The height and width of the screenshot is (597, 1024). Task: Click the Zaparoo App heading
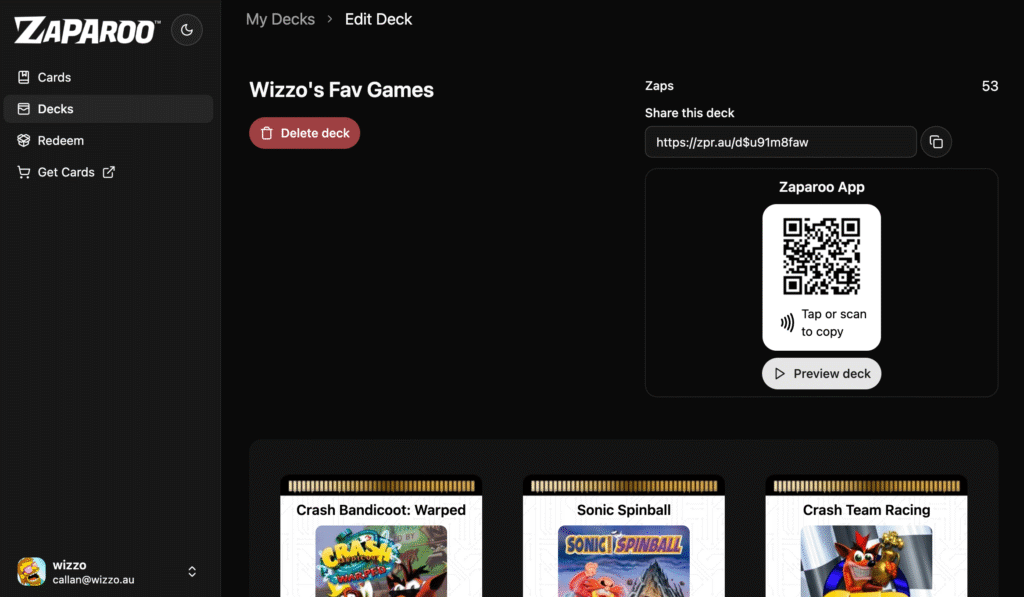click(822, 187)
